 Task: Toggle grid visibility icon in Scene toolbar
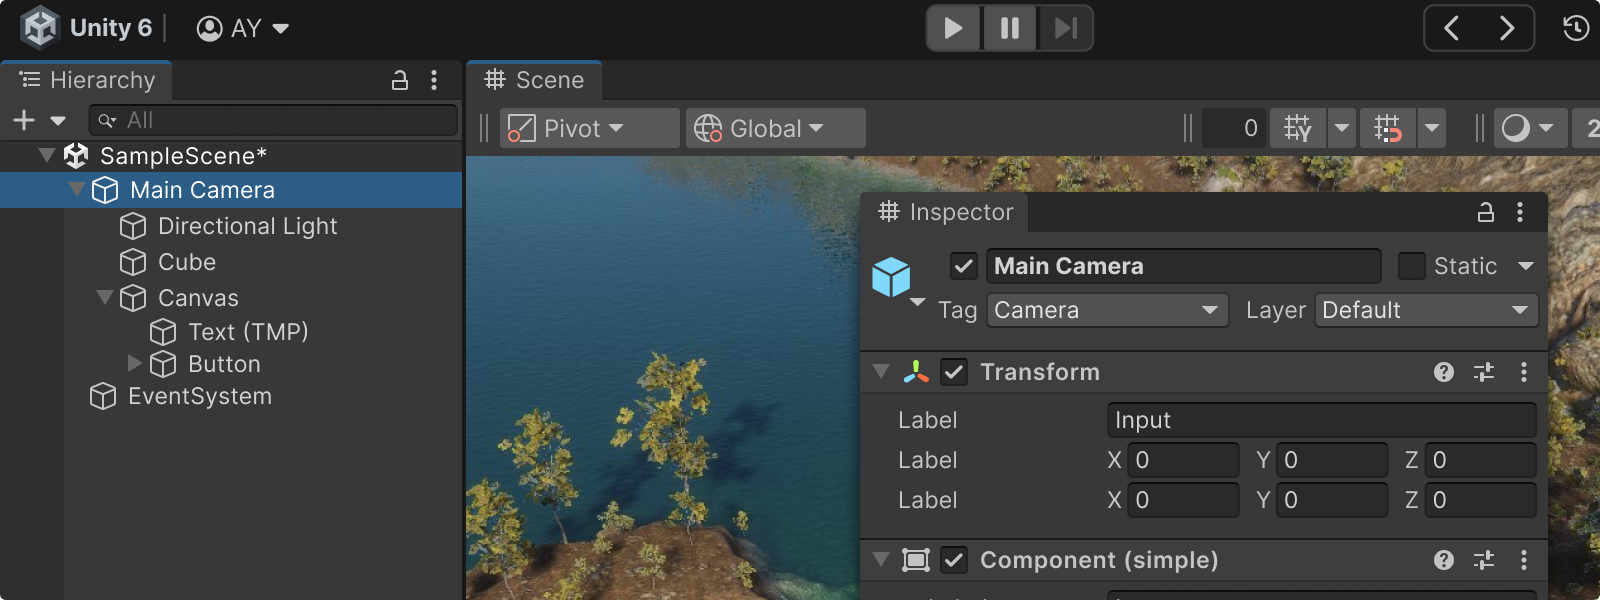coord(1298,128)
